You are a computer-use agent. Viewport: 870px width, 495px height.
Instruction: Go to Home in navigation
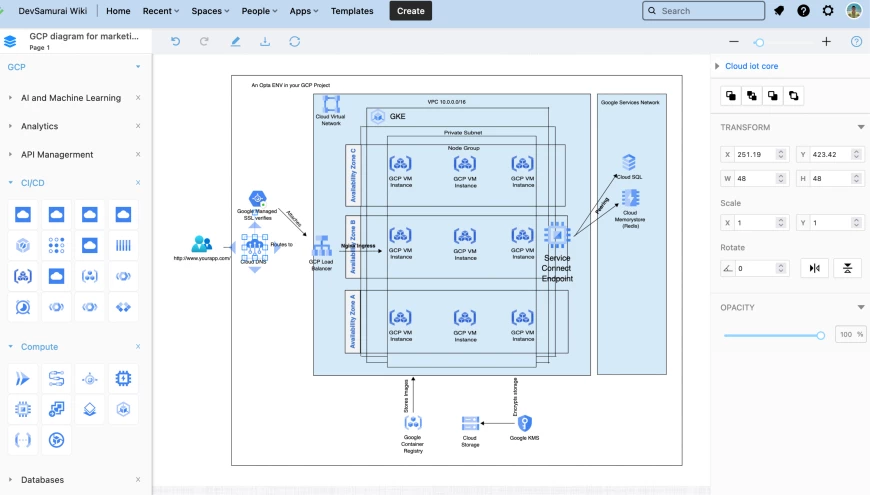point(118,11)
